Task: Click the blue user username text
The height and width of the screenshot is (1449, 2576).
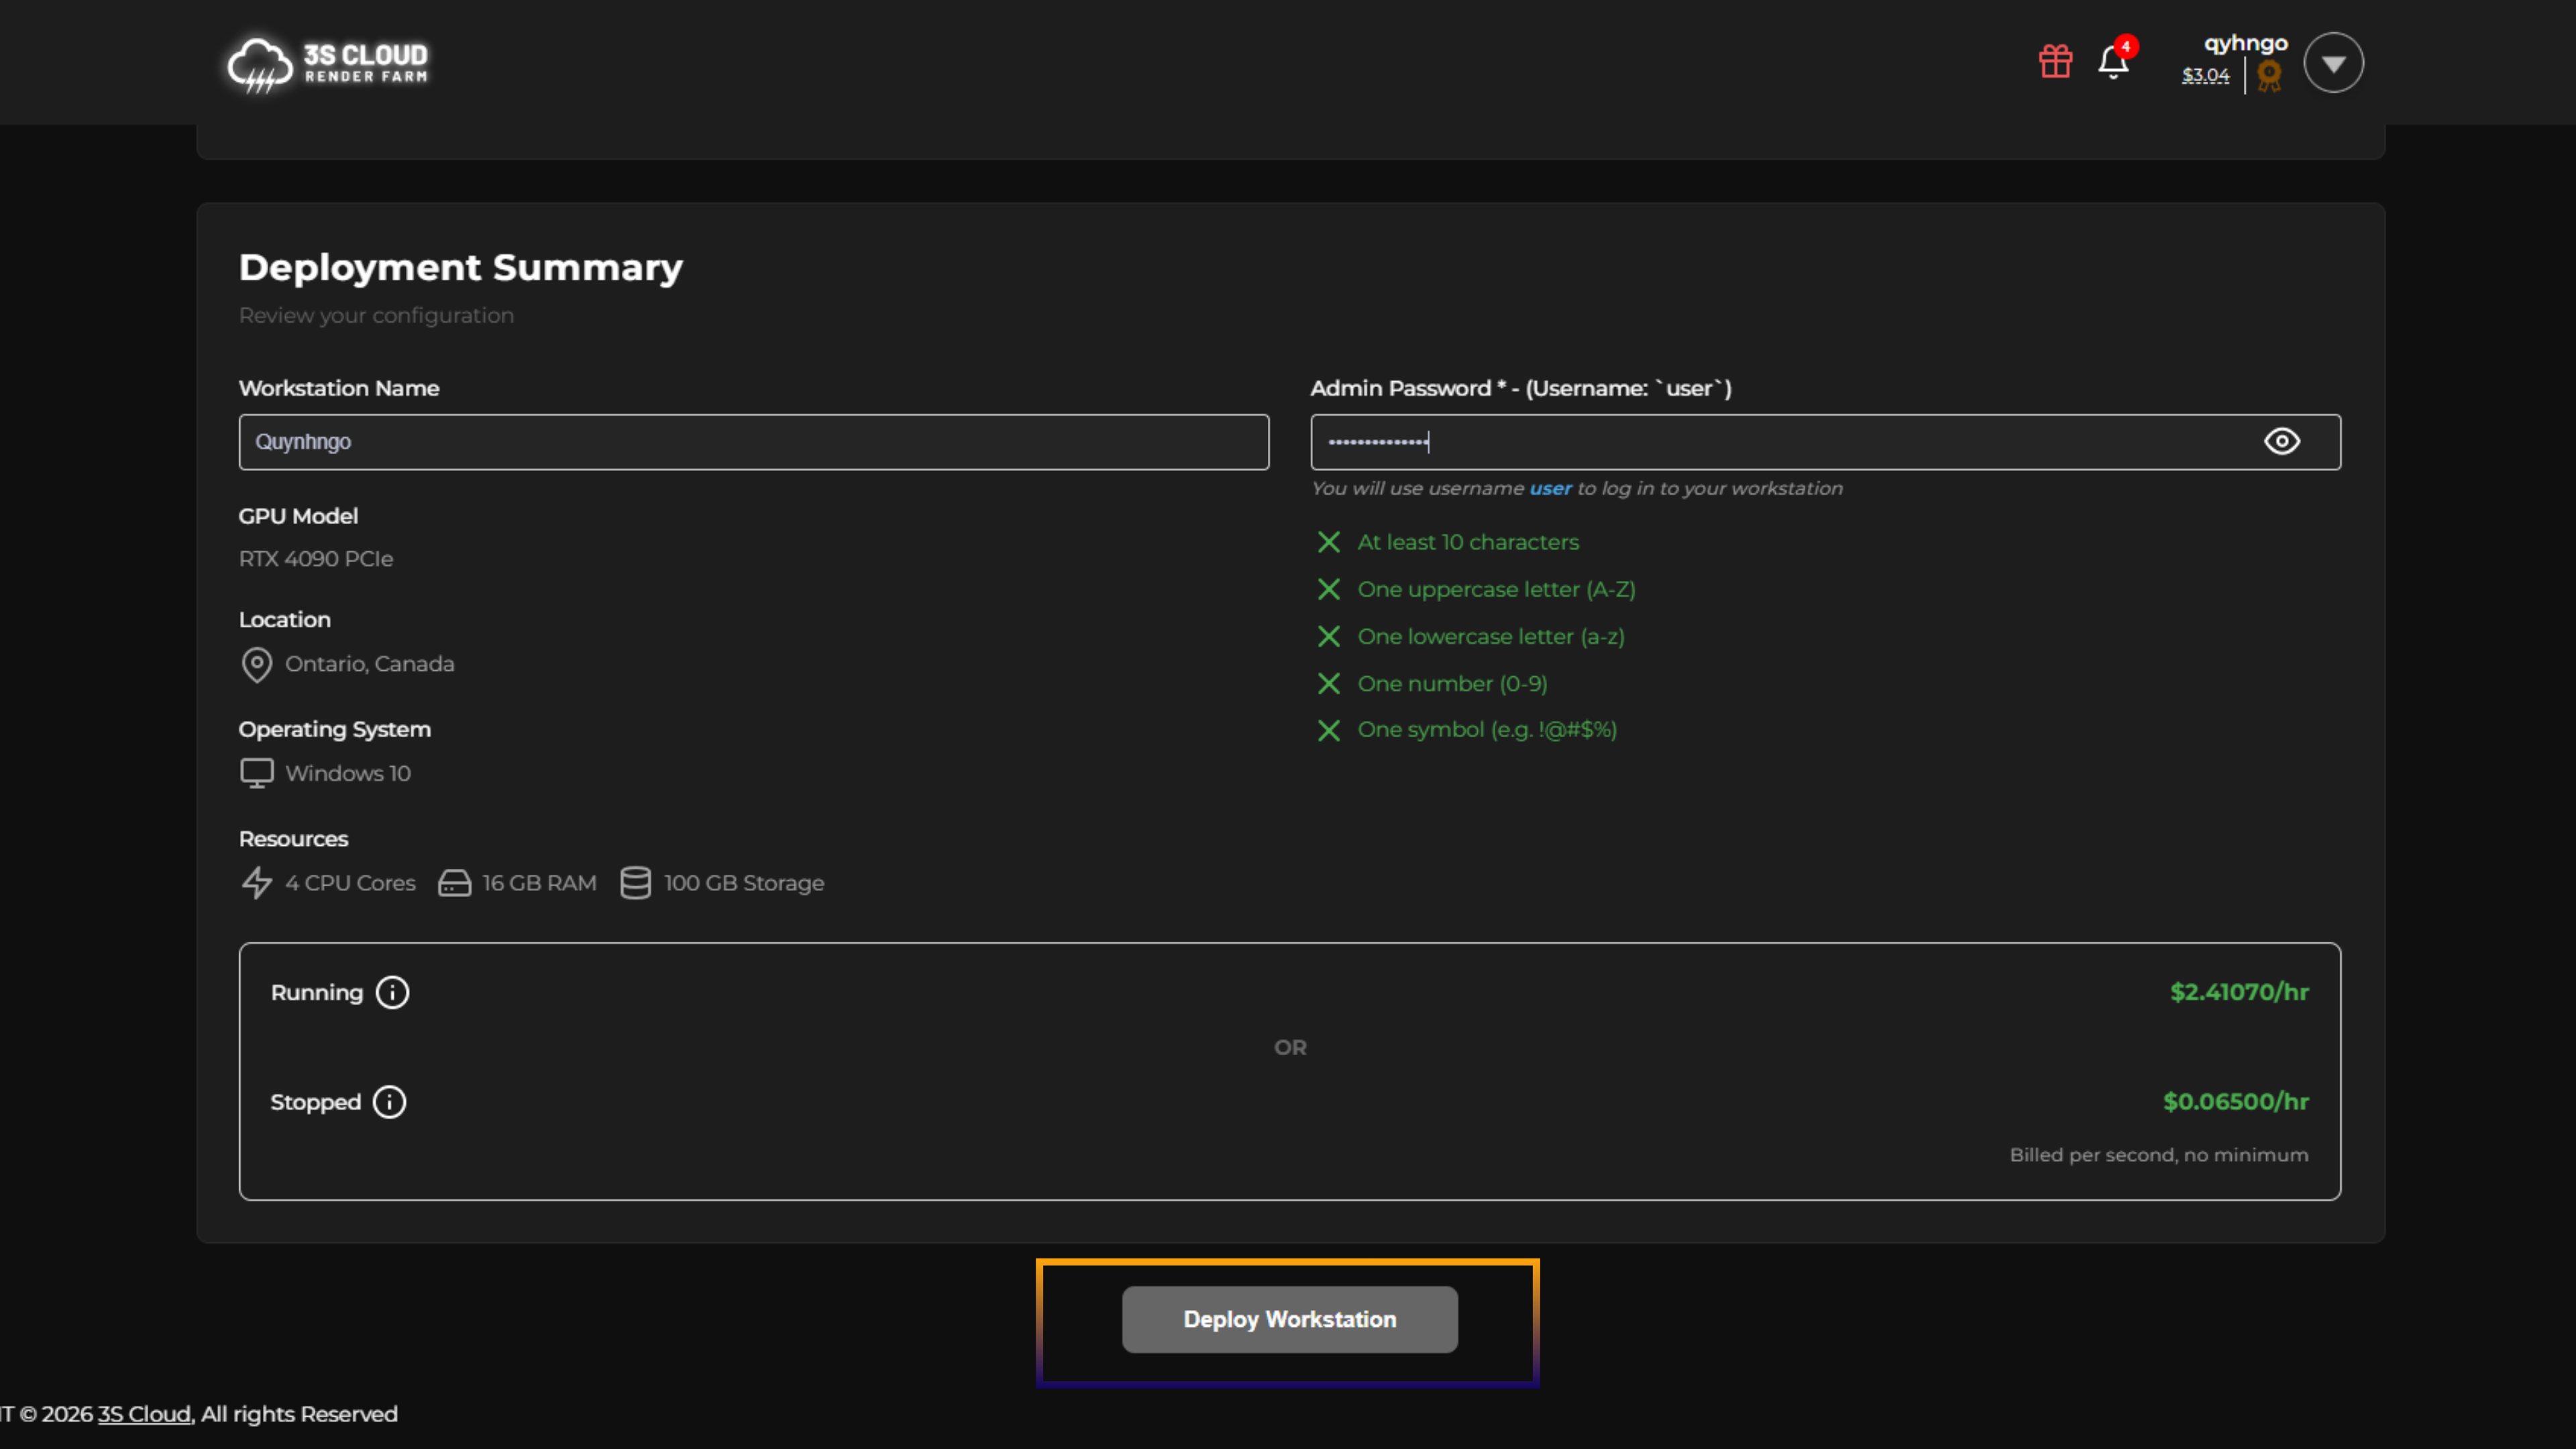Action: (1550, 488)
